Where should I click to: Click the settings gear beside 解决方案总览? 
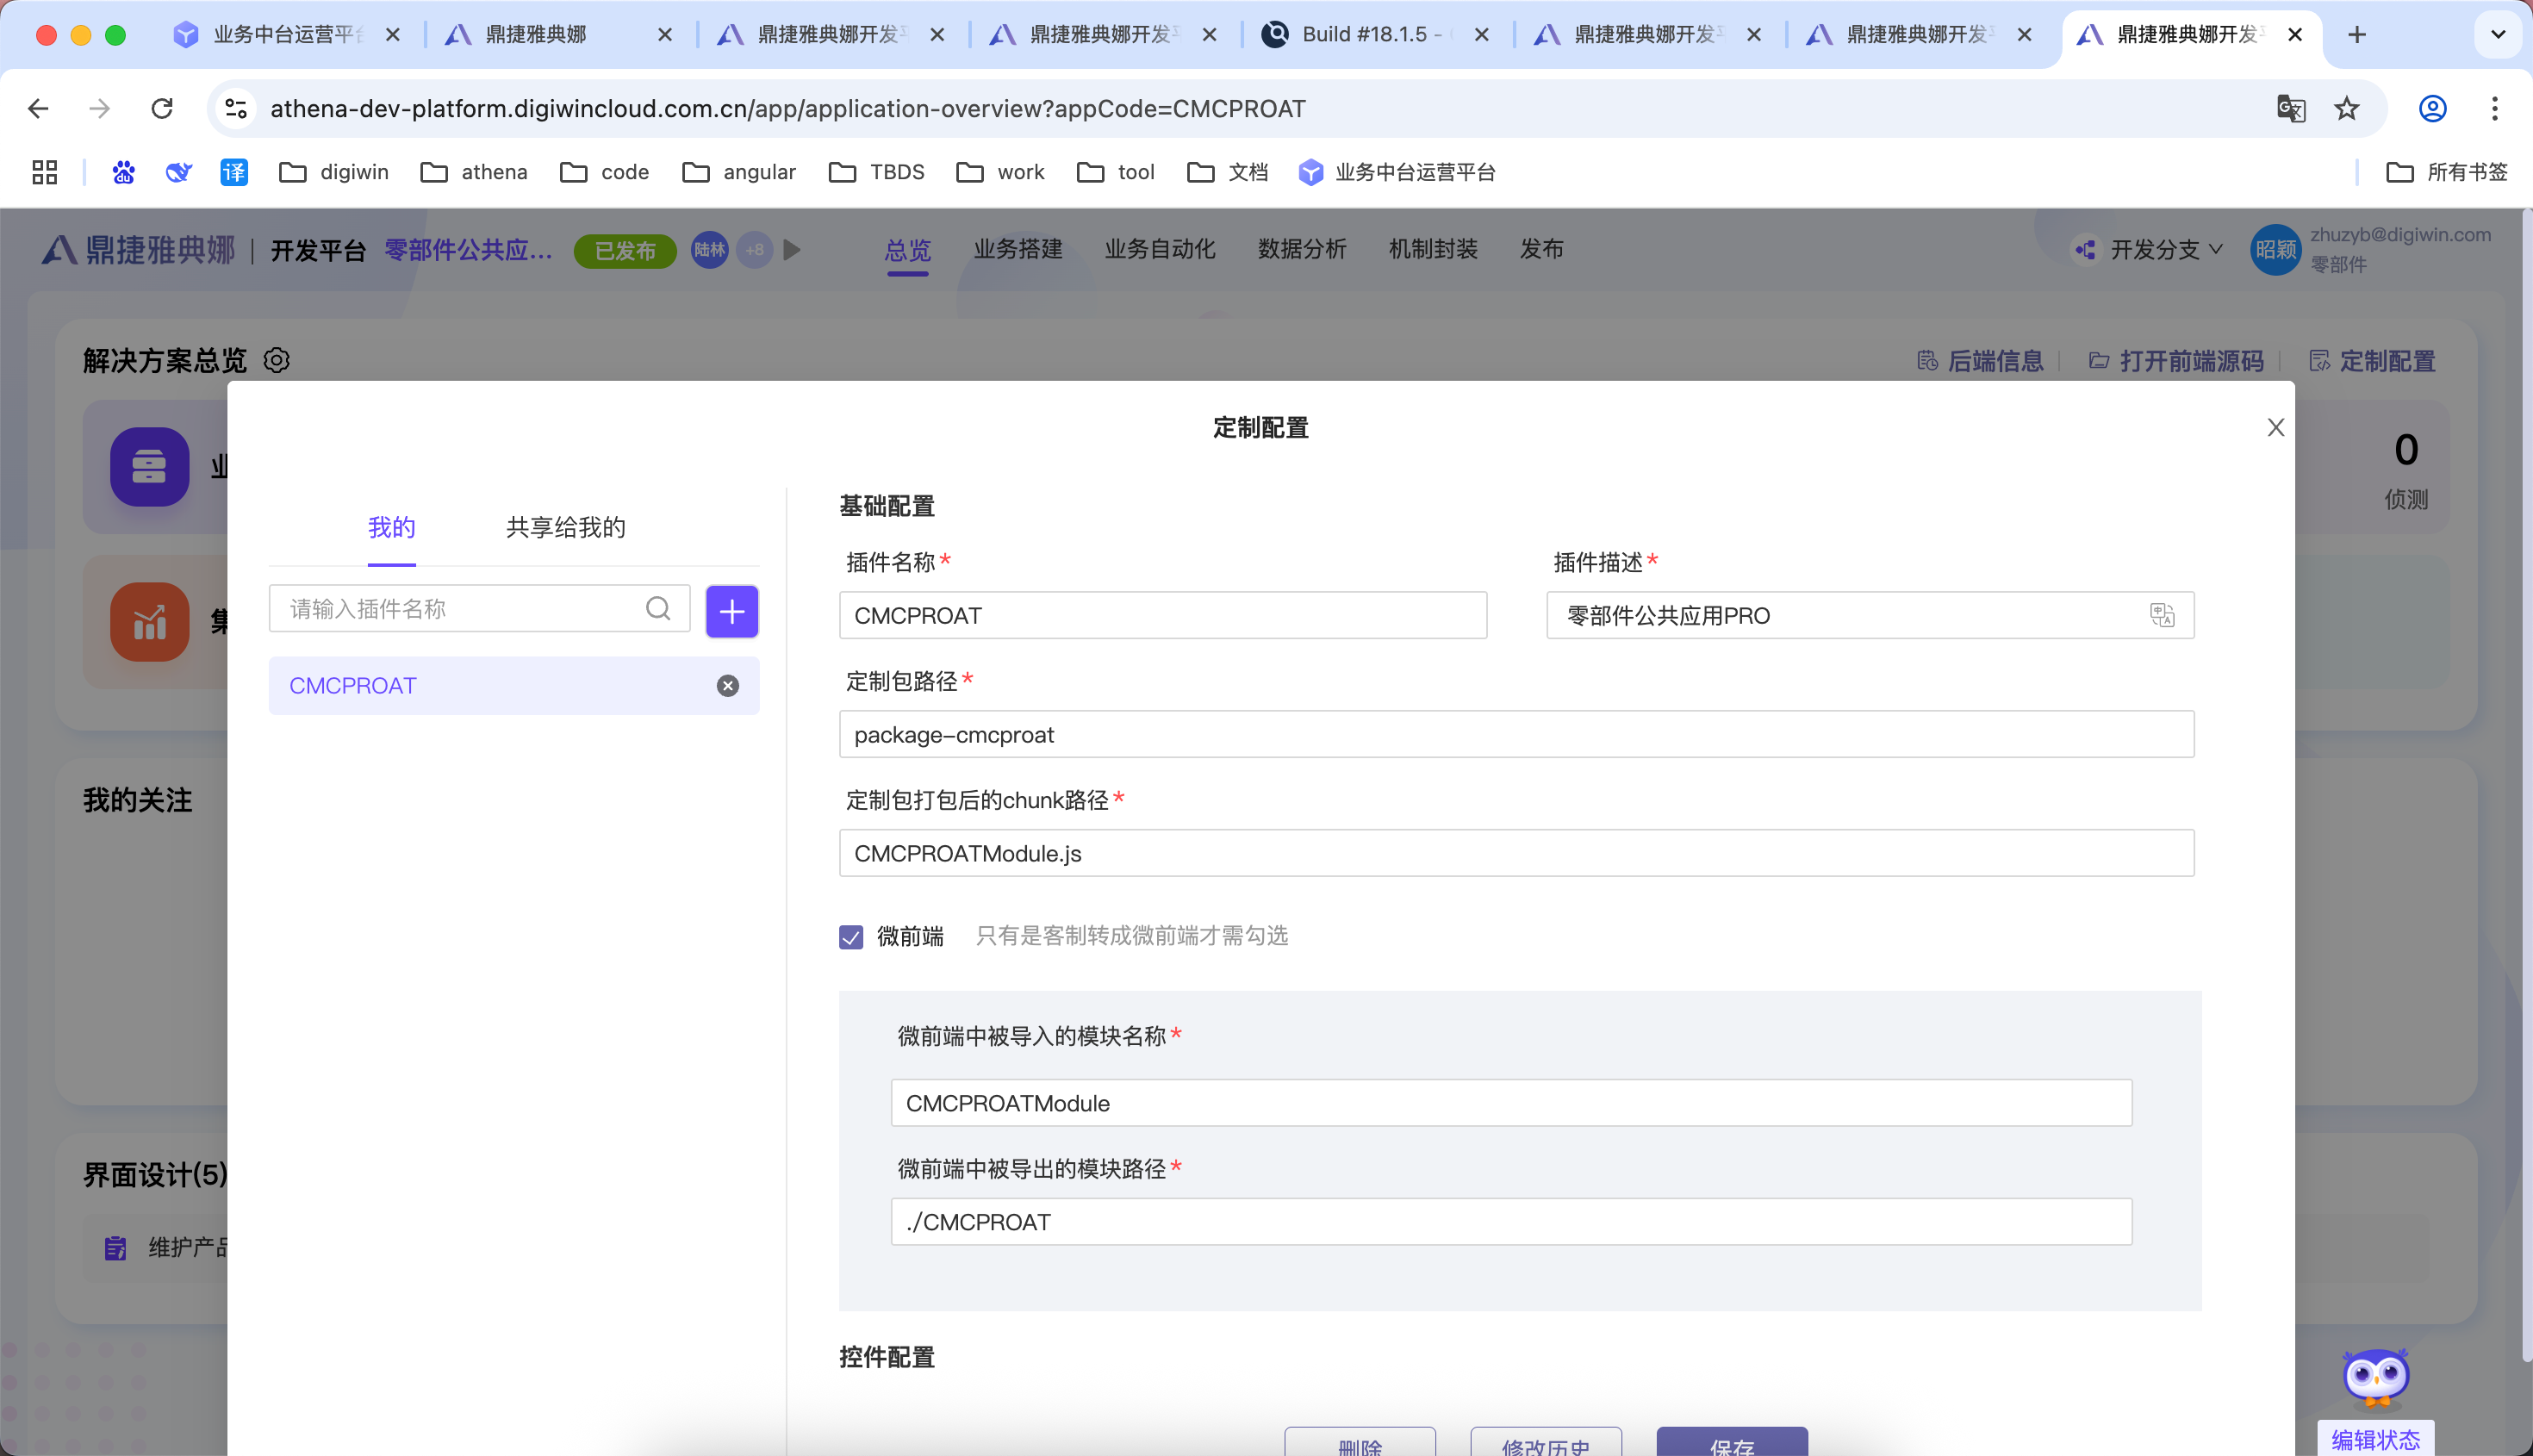(277, 360)
